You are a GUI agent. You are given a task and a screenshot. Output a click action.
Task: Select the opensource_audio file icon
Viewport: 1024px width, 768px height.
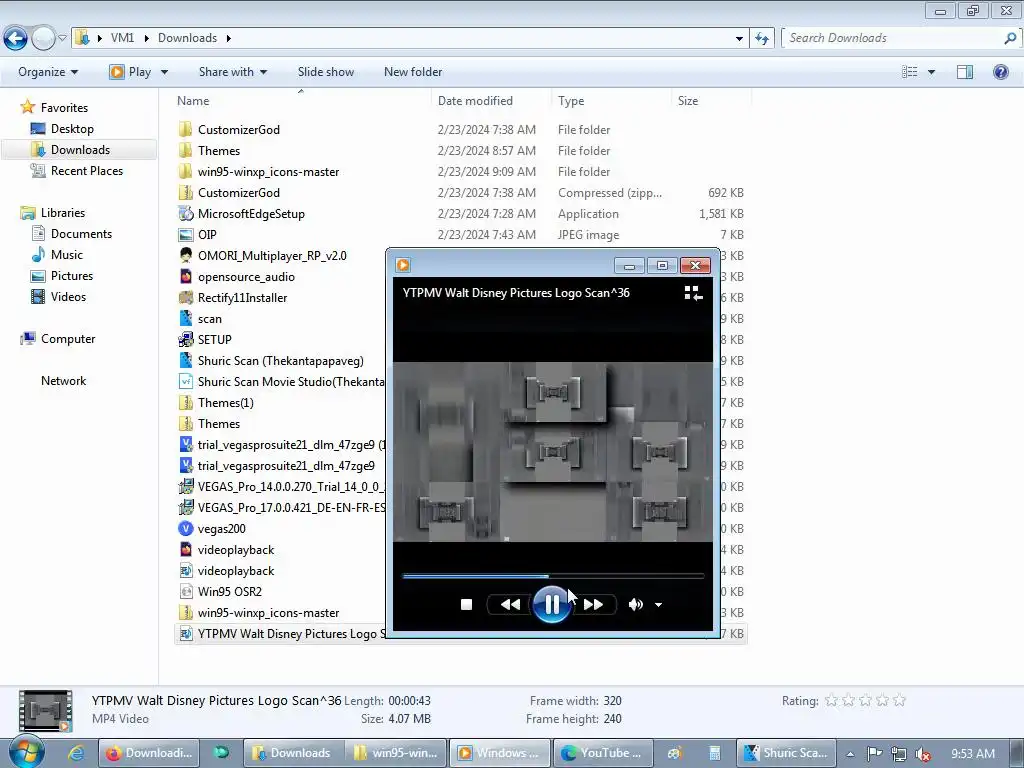coord(186,276)
